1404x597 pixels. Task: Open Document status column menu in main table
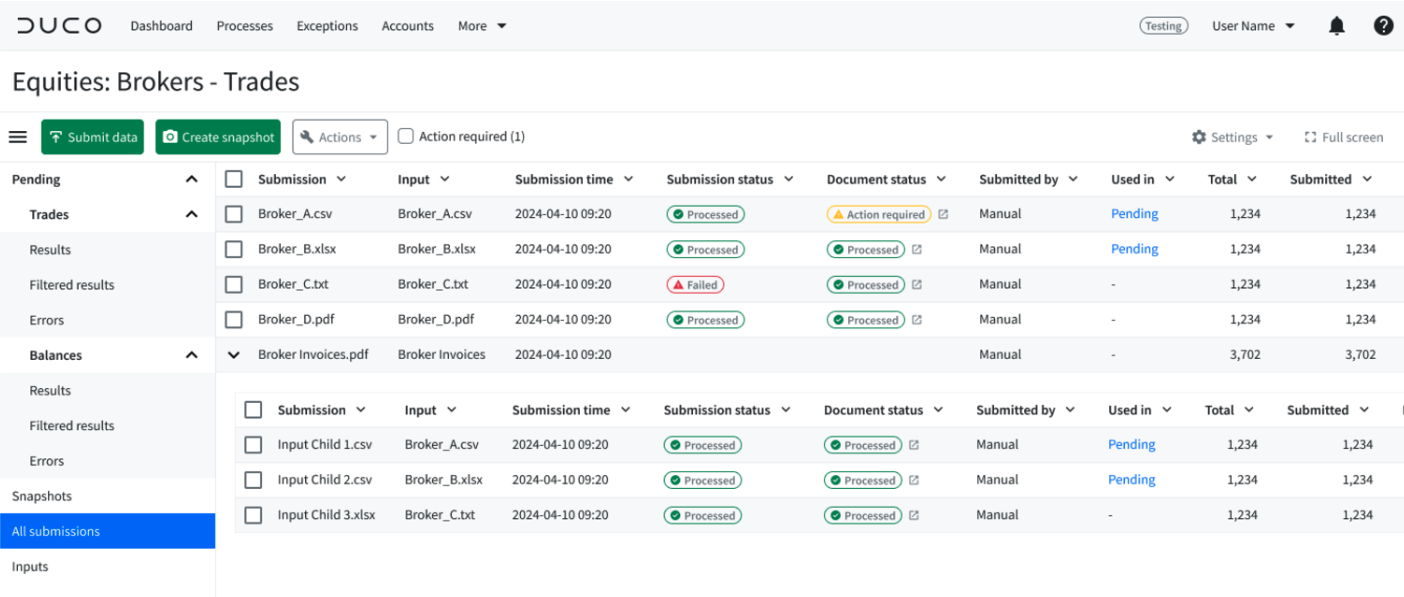(941, 179)
